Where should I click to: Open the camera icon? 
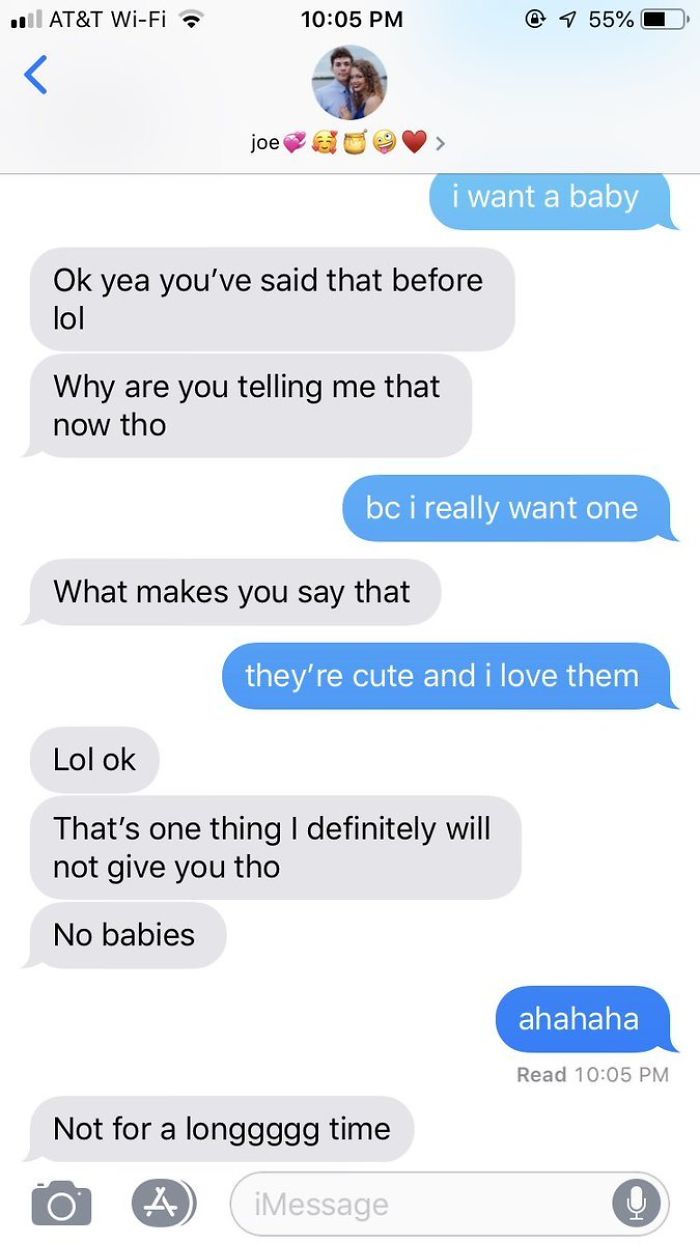pyautogui.click(x=61, y=1204)
